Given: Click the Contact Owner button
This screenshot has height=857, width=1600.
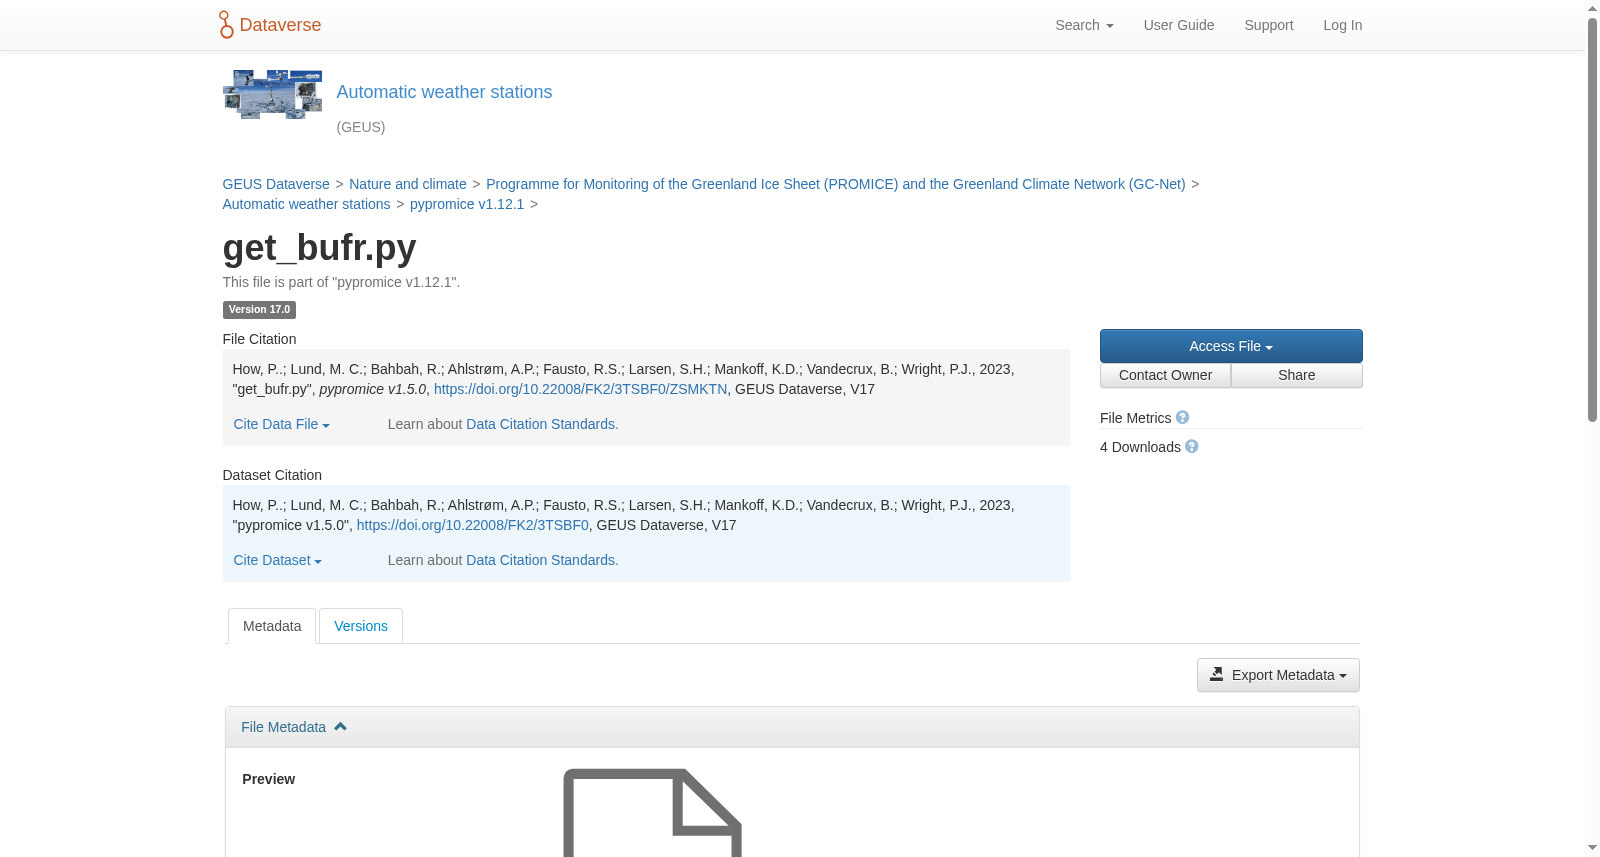Looking at the screenshot, I should [1165, 375].
